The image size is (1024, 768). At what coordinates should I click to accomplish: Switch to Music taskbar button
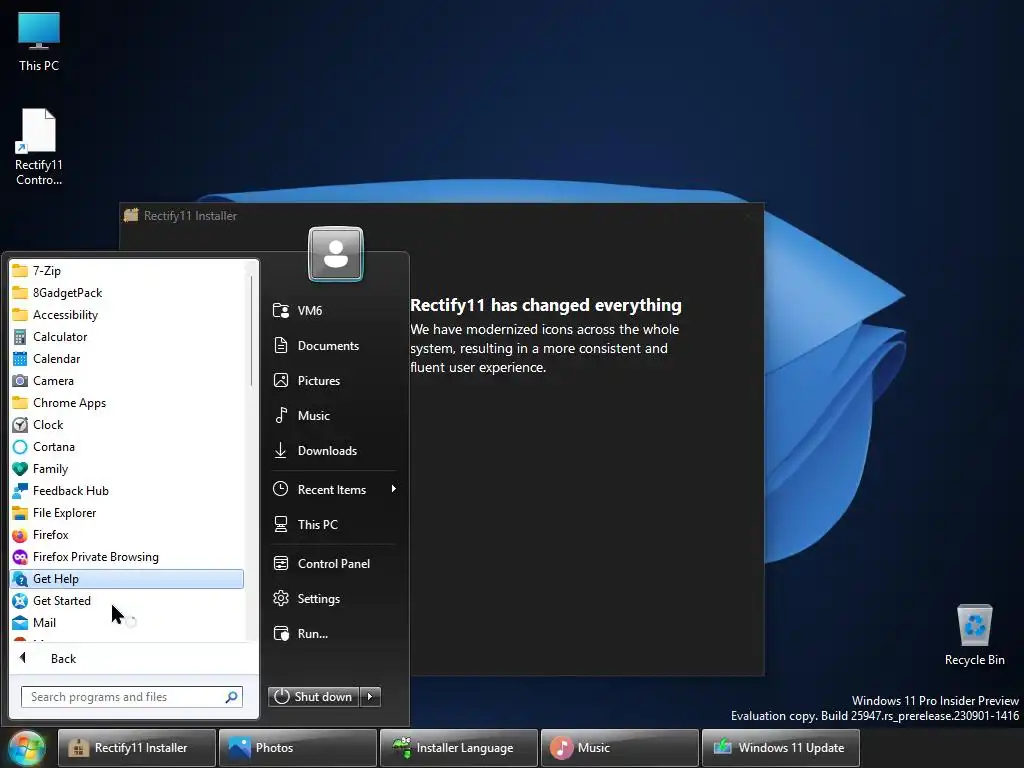[x=619, y=748]
